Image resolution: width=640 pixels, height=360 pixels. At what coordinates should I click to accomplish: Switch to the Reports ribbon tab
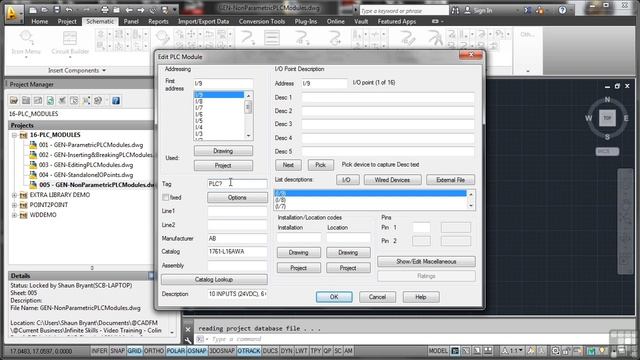(158, 21)
